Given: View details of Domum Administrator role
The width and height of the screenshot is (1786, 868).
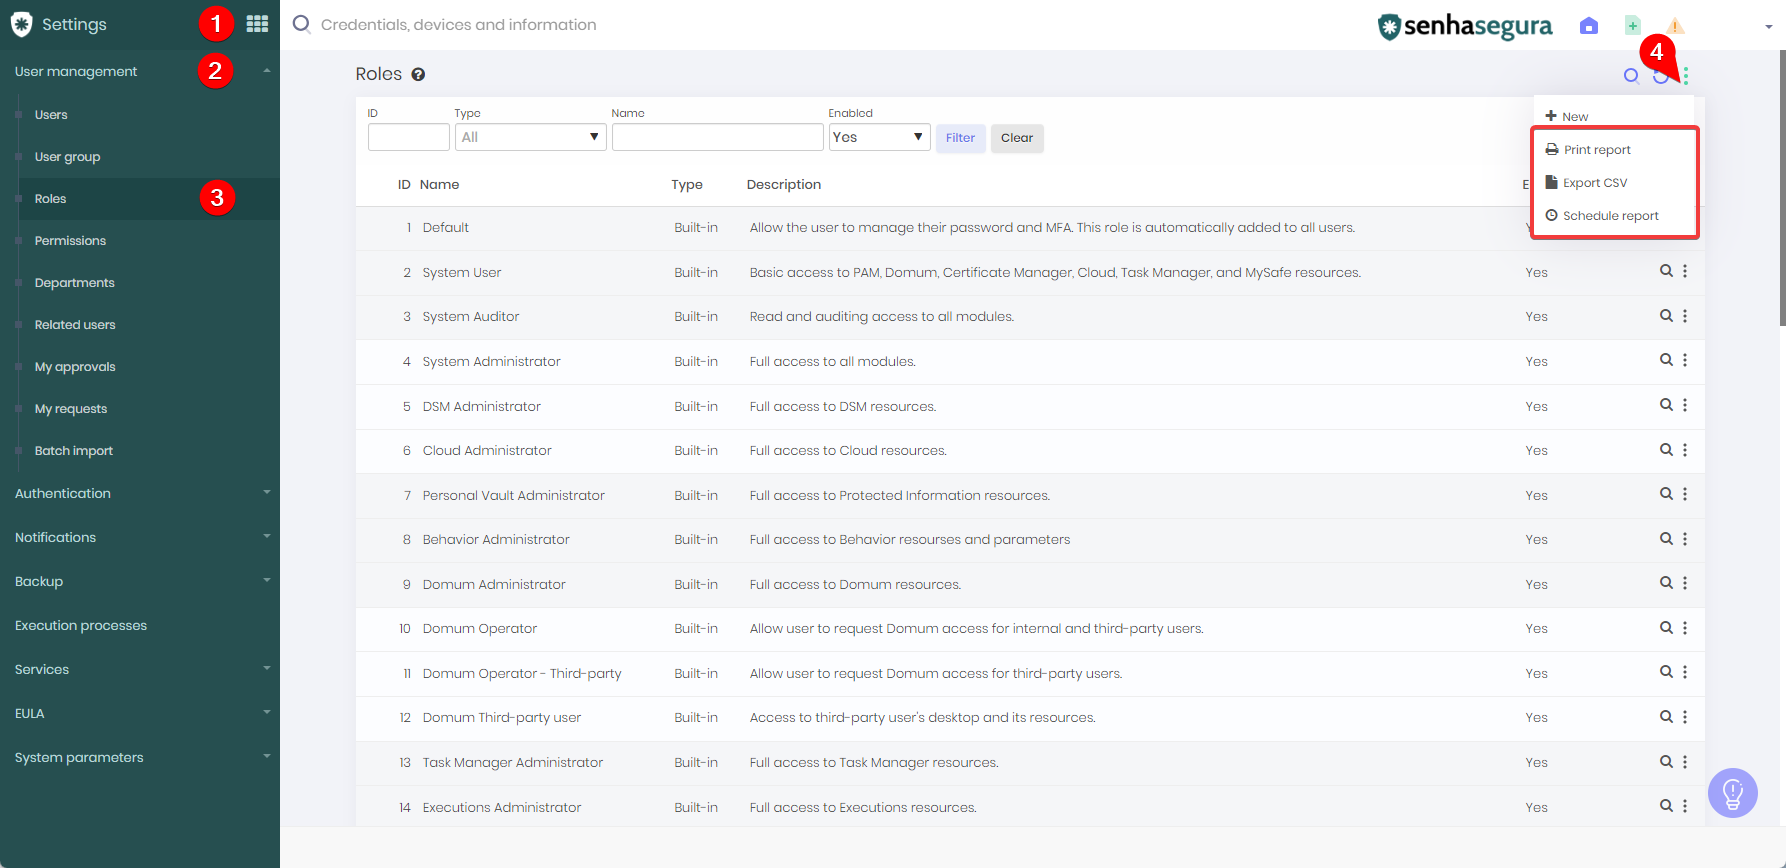Looking at the screenshot, I should 1666,583.
